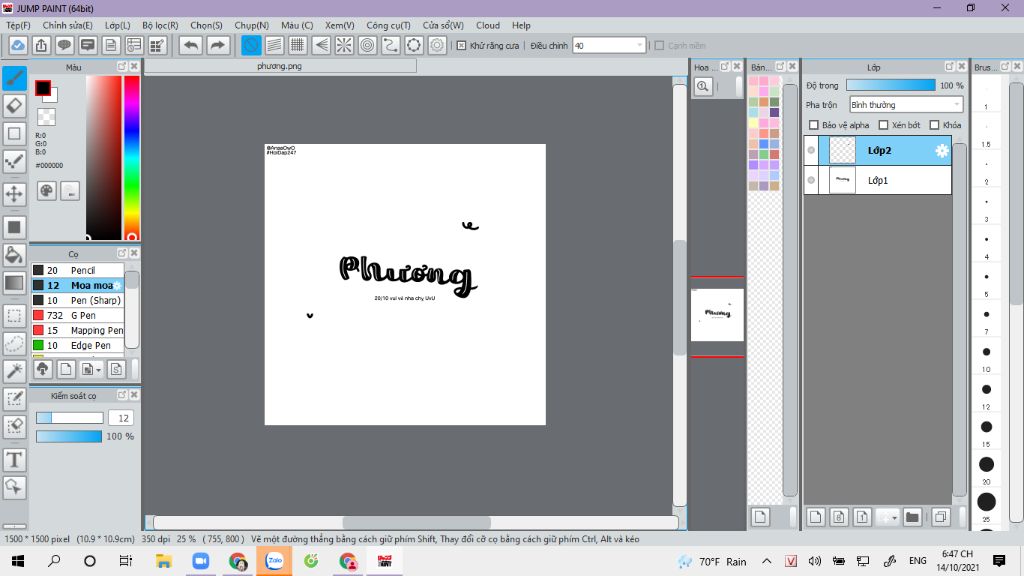The width and height of the screenshot is (1024, 576).
Task: Enable curve snap
Action: pyautogui.click(x=391, y=46)
